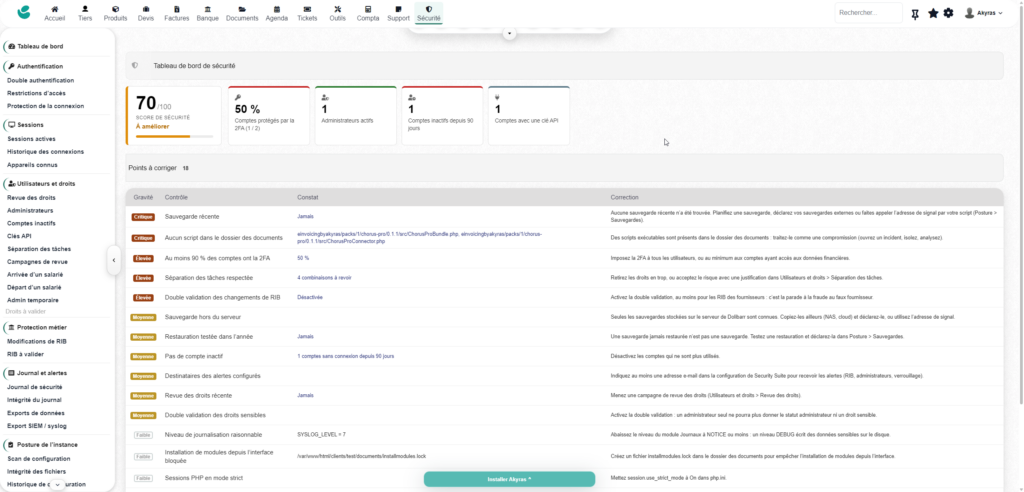Open the Authentification section heading
Viewport: 1024px width, 492px height.
click(x=40, y=67)
